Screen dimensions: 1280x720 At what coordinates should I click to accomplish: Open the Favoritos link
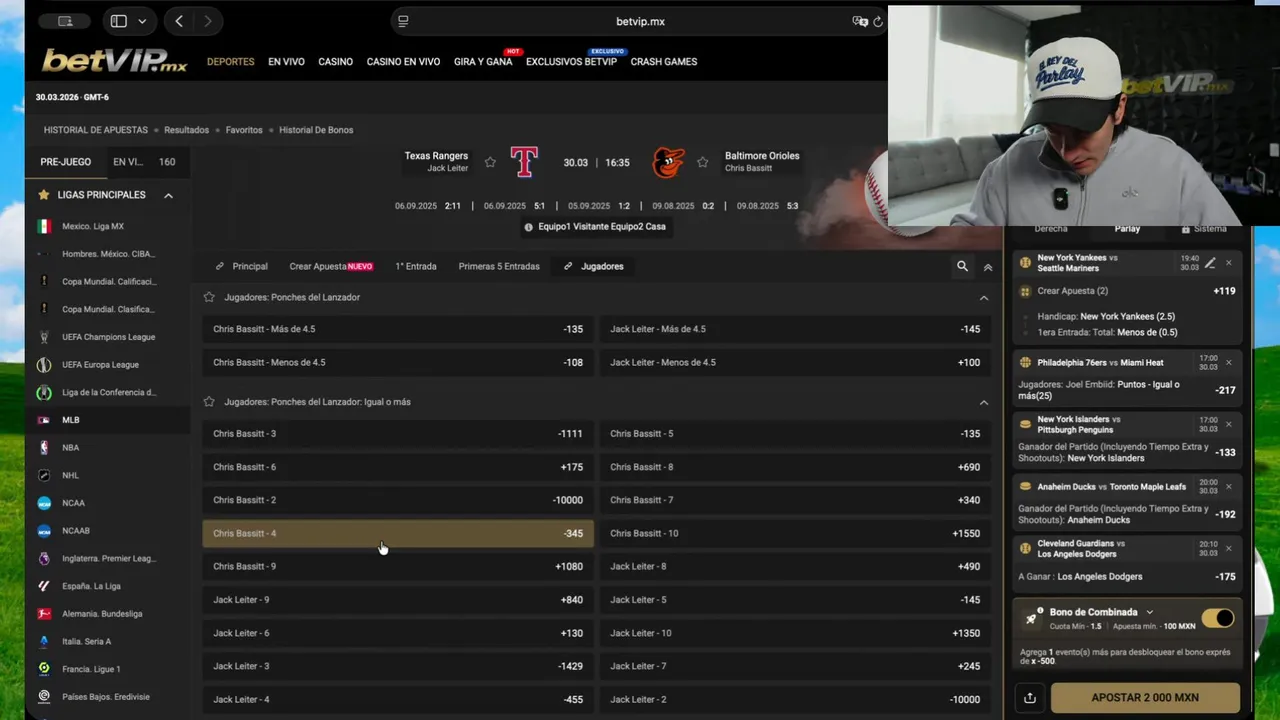coord(244,130)
